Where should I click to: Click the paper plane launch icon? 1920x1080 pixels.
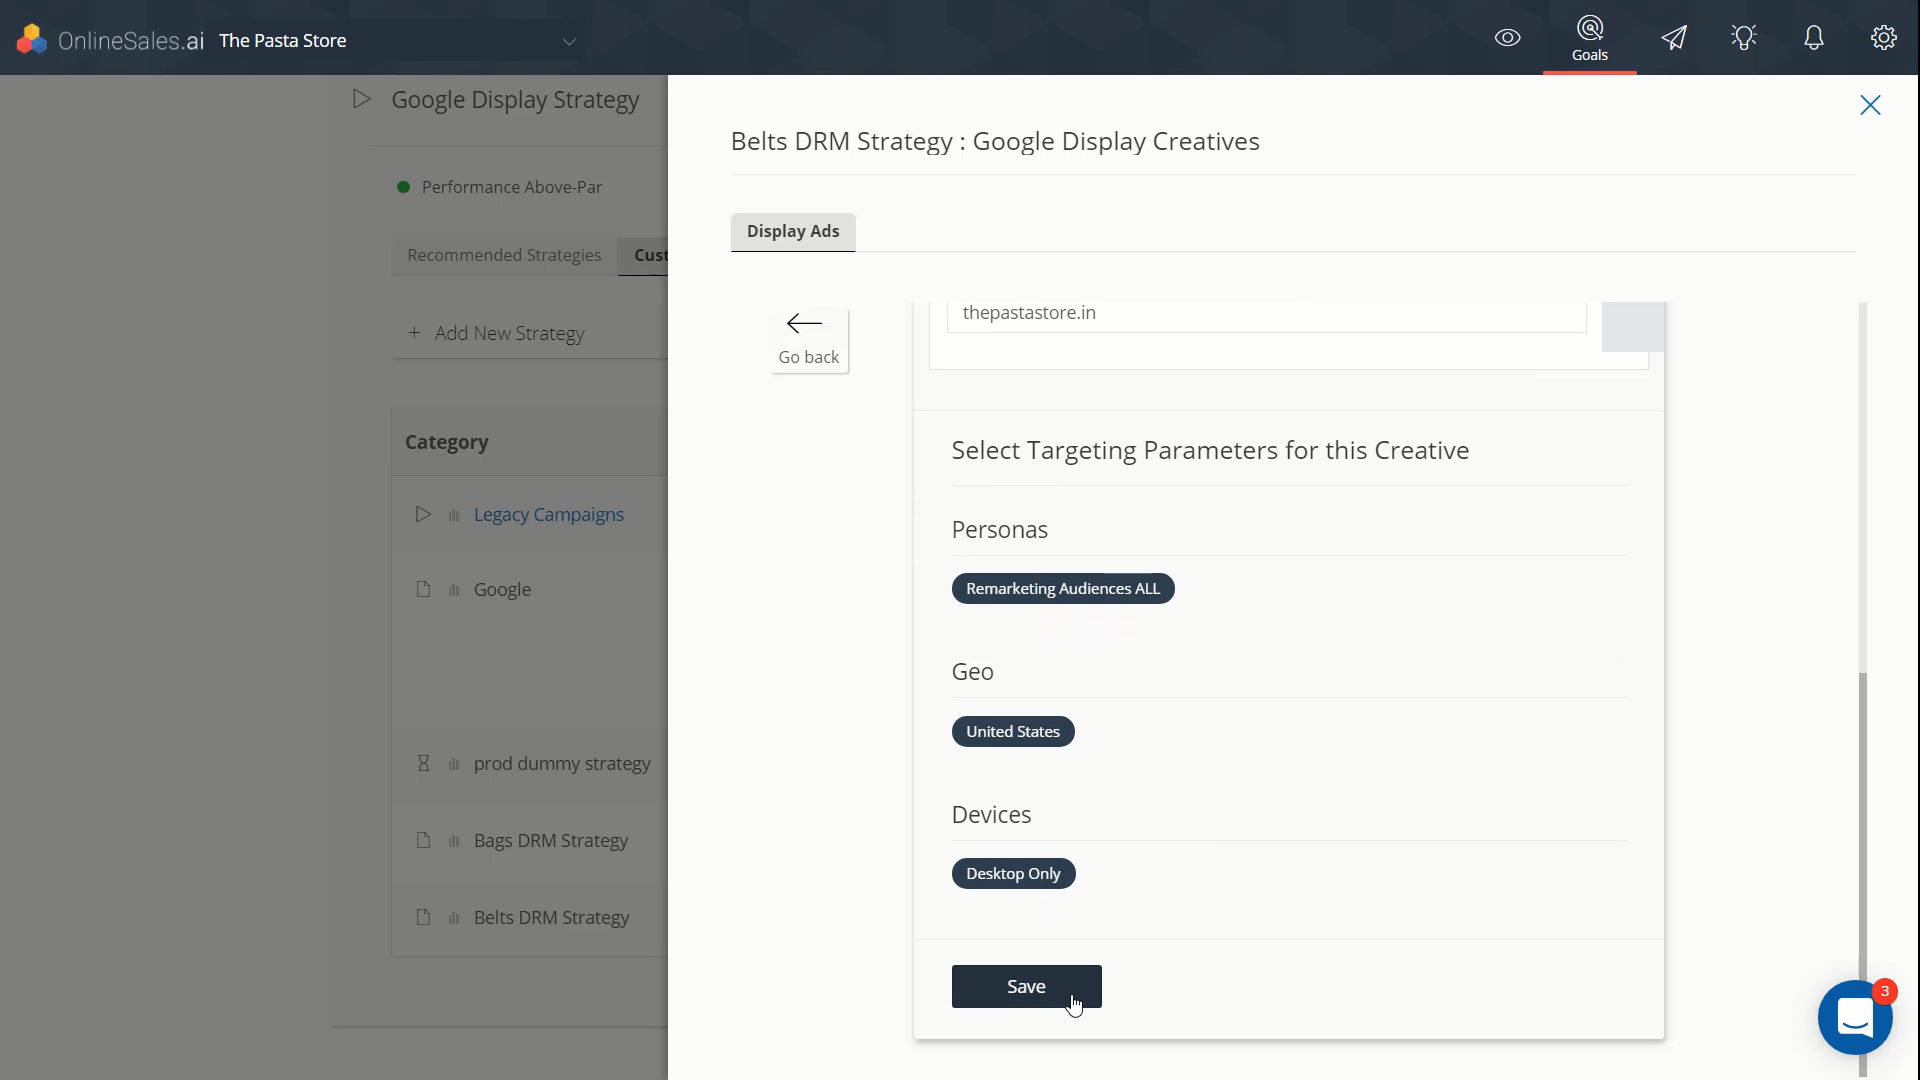1674,38
